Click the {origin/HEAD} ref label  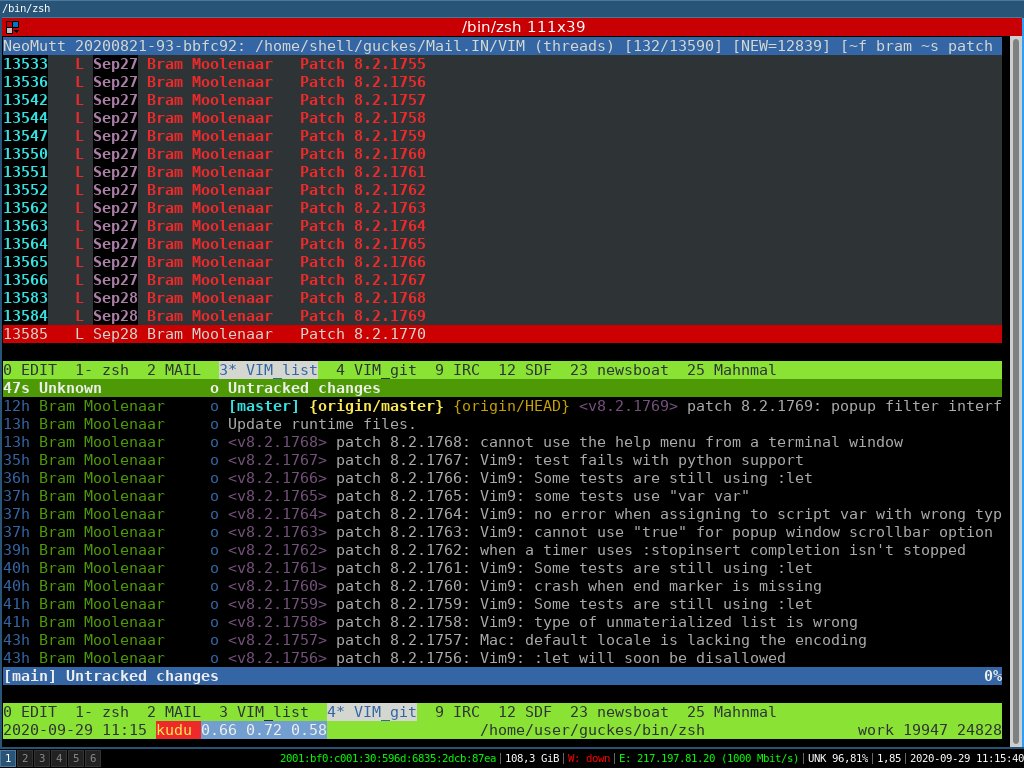tap(511, 406)
